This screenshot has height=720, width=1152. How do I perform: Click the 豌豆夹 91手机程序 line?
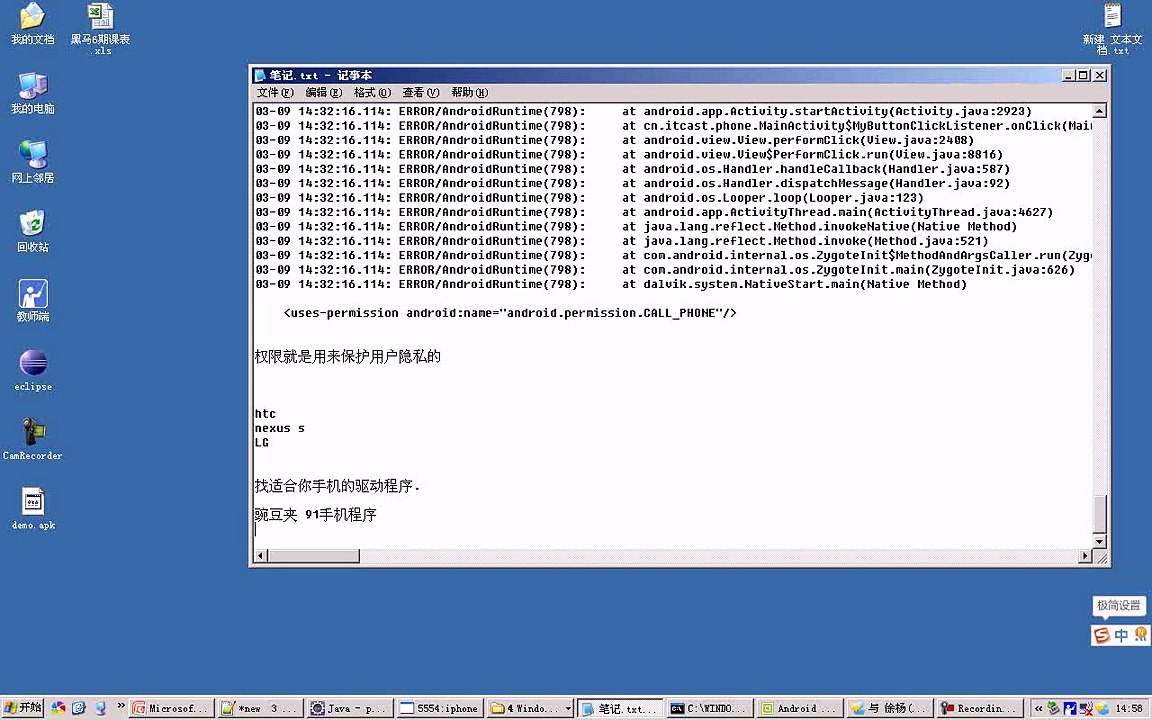[315, 515]
